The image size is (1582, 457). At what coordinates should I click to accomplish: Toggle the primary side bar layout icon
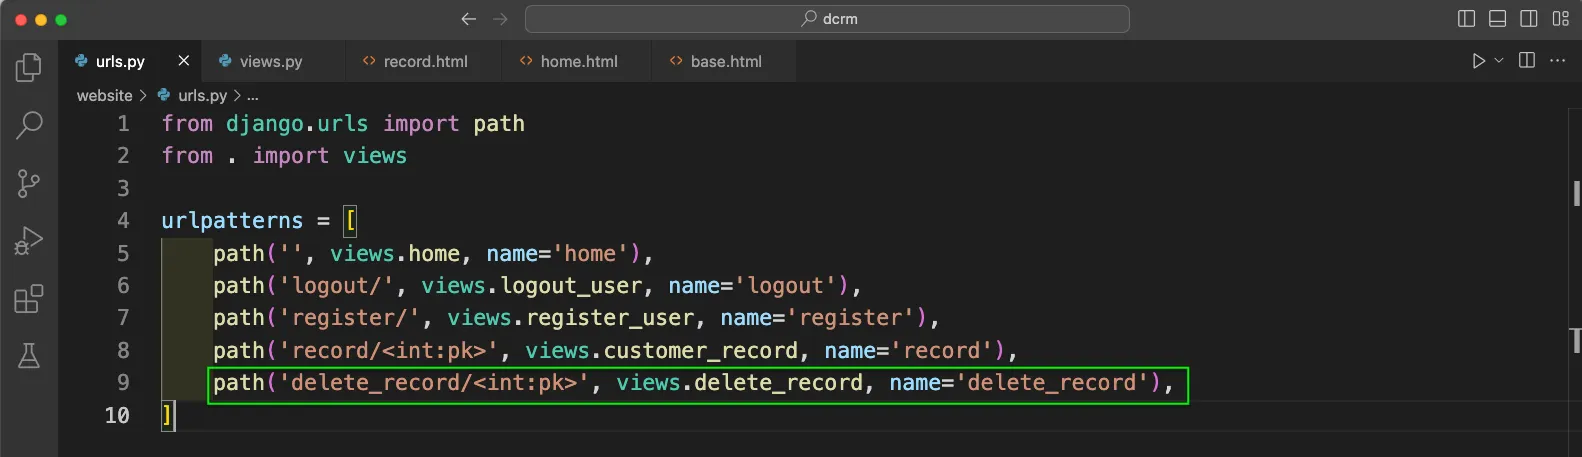coord(1467,19)
